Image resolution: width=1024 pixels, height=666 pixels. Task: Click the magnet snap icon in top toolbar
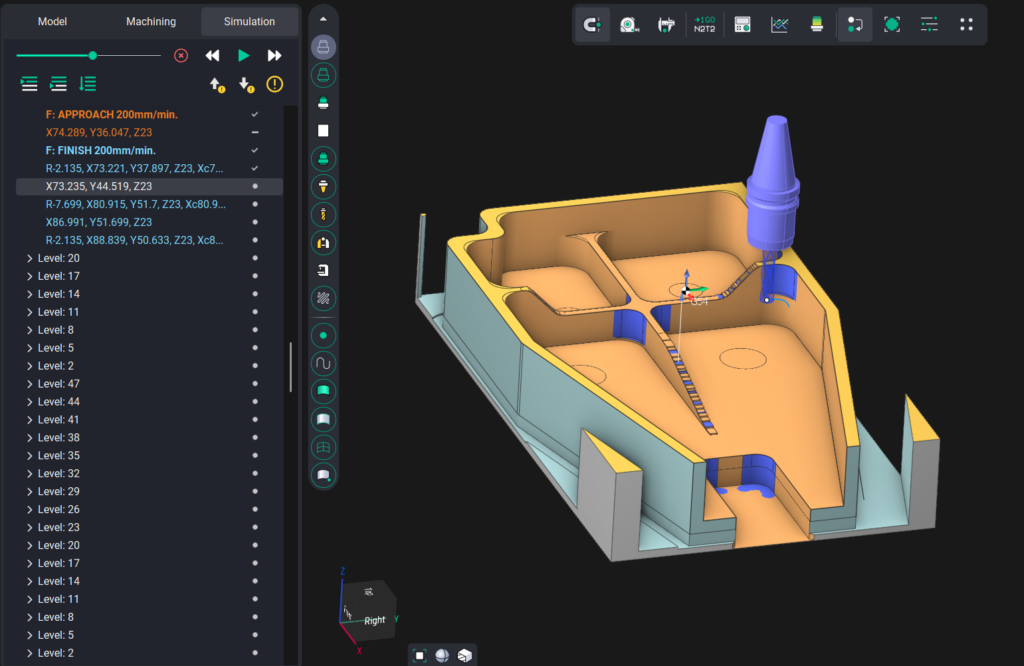593,25
